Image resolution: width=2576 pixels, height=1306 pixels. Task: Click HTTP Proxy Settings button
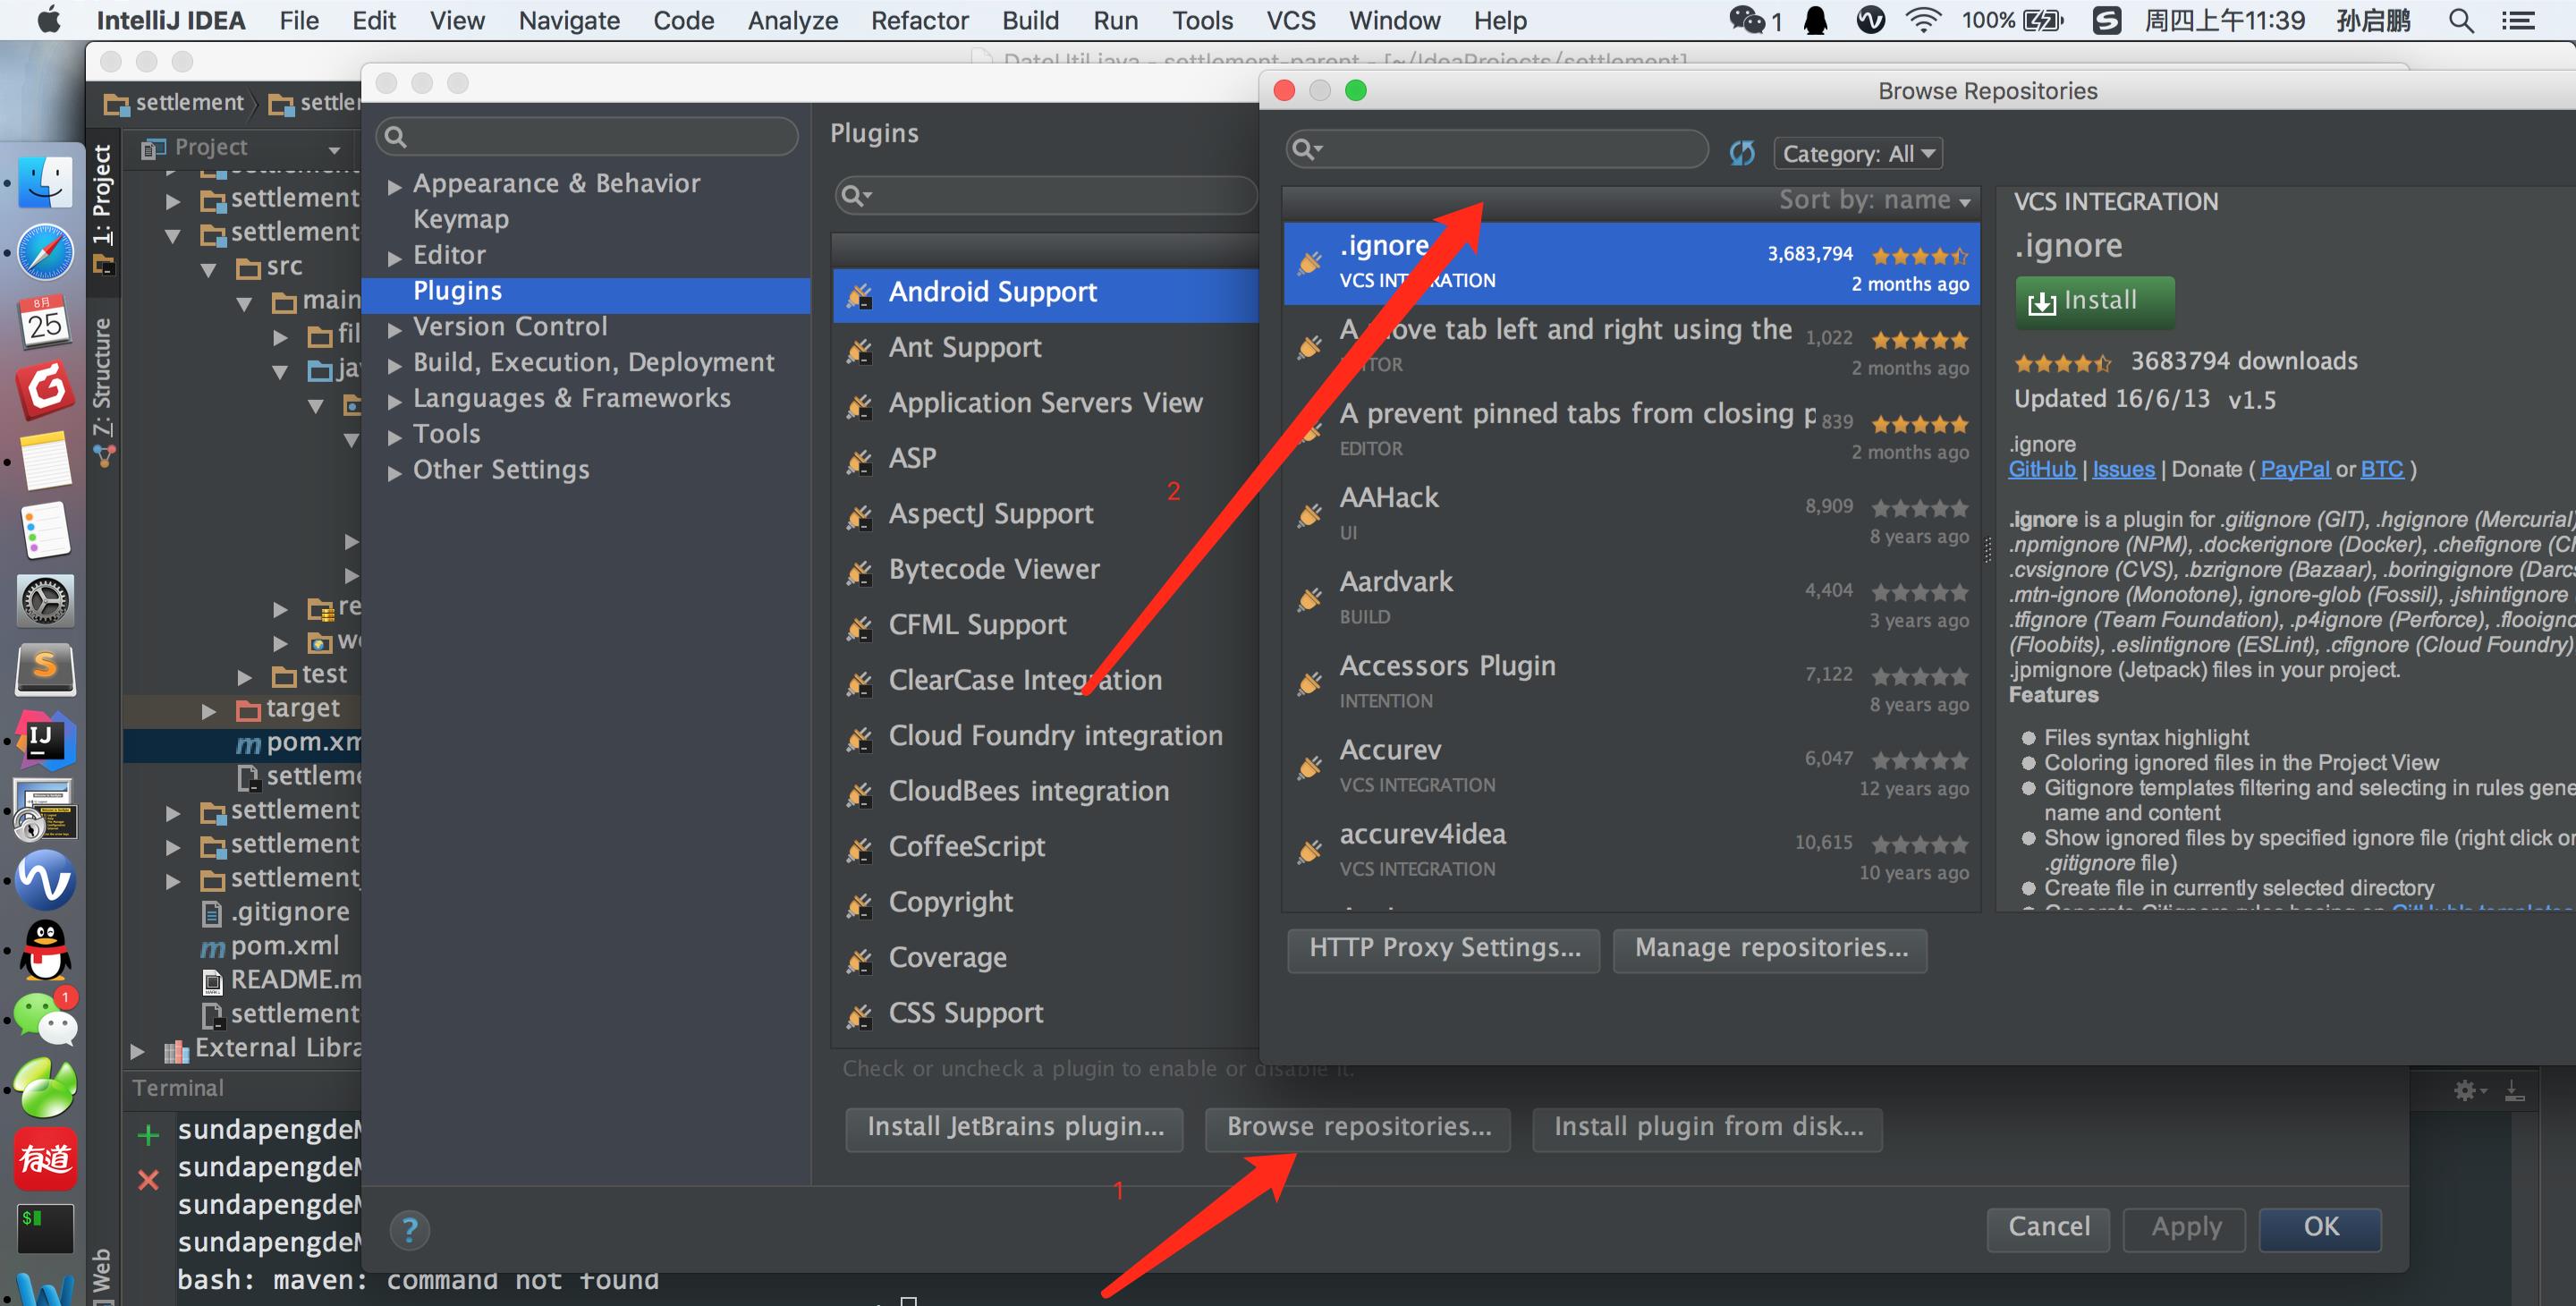click(1443, 949)
